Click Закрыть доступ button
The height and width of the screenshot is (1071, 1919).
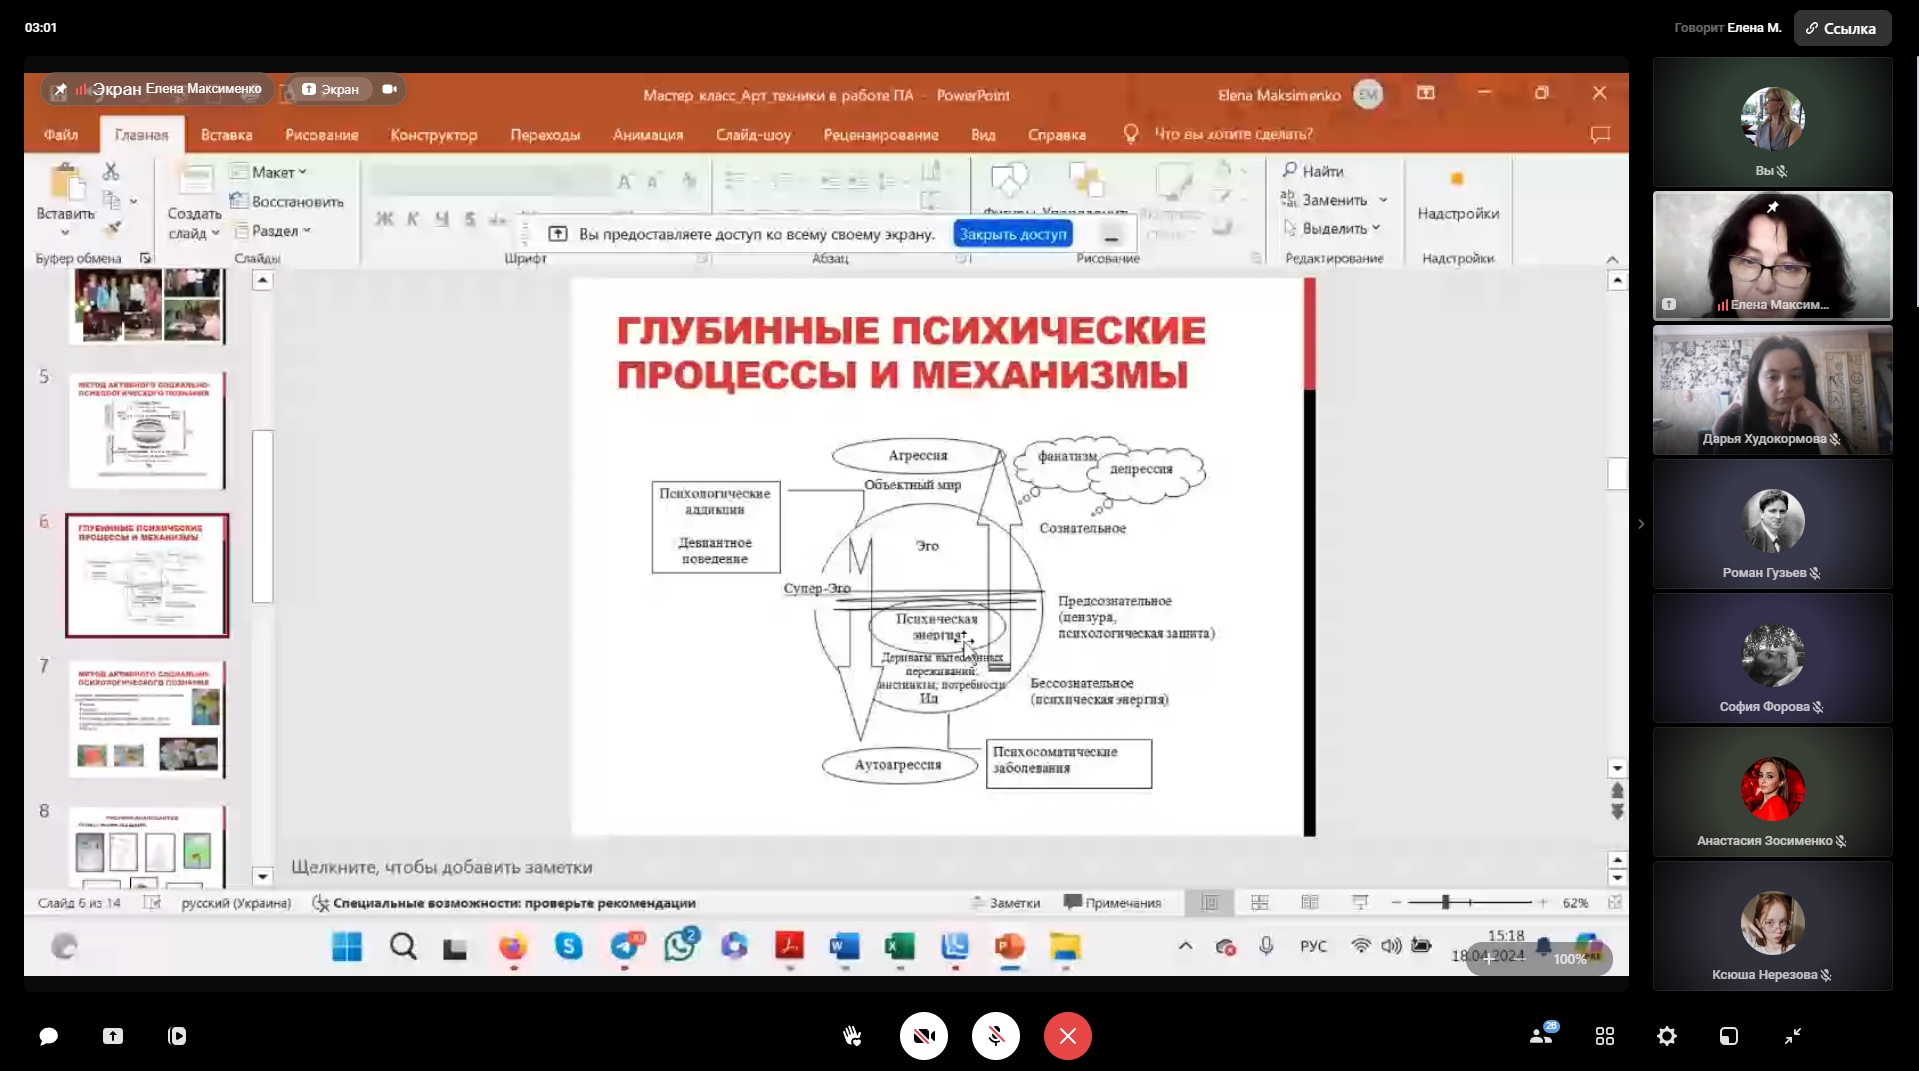point(1013,234)
